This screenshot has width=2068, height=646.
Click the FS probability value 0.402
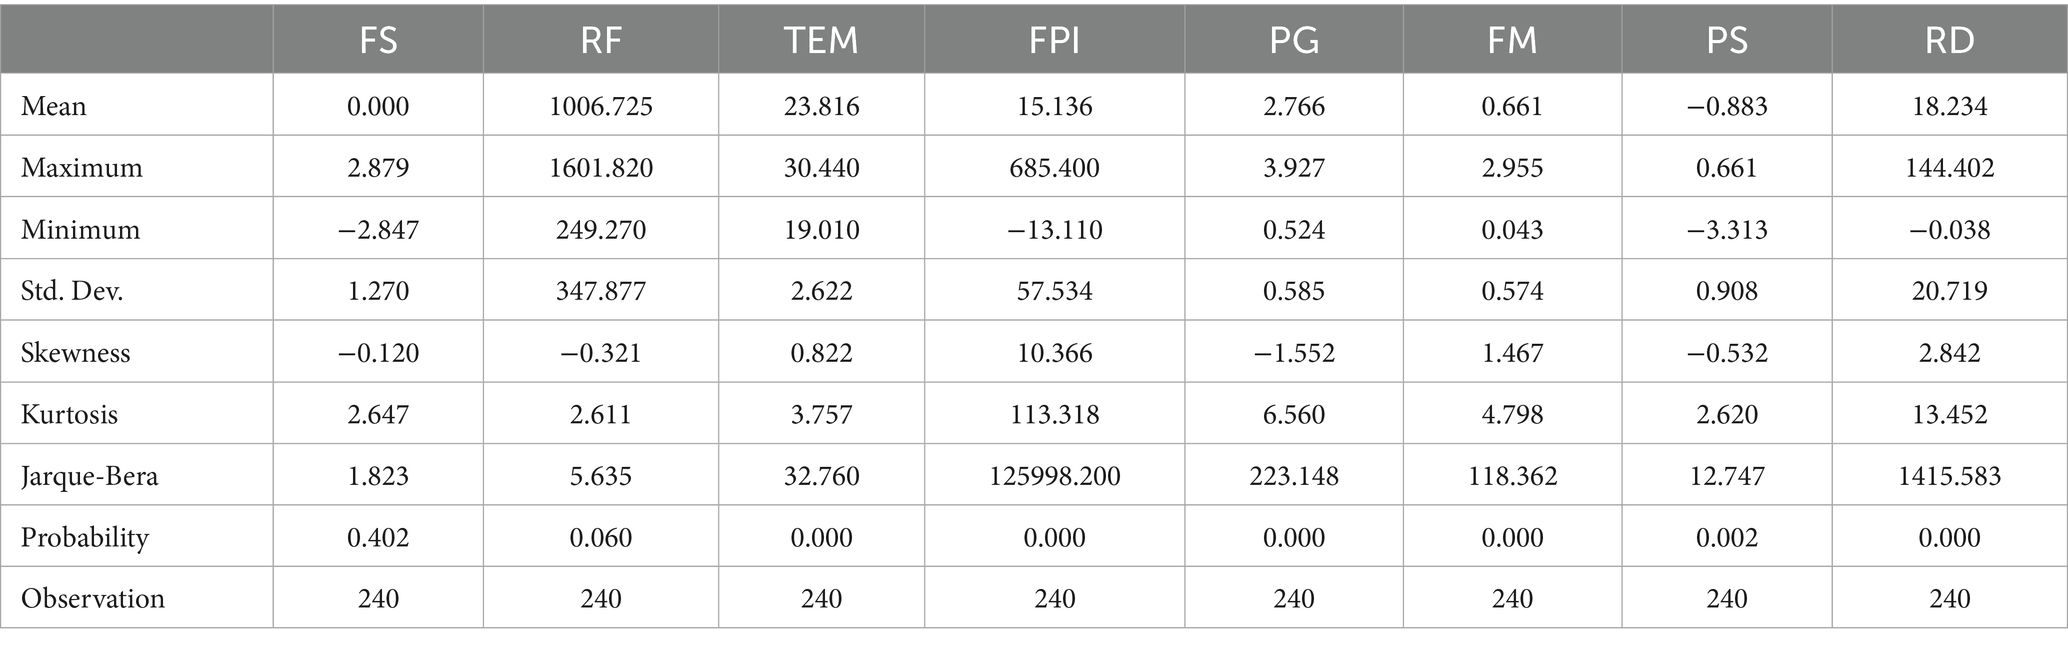[x=378, y=538]
